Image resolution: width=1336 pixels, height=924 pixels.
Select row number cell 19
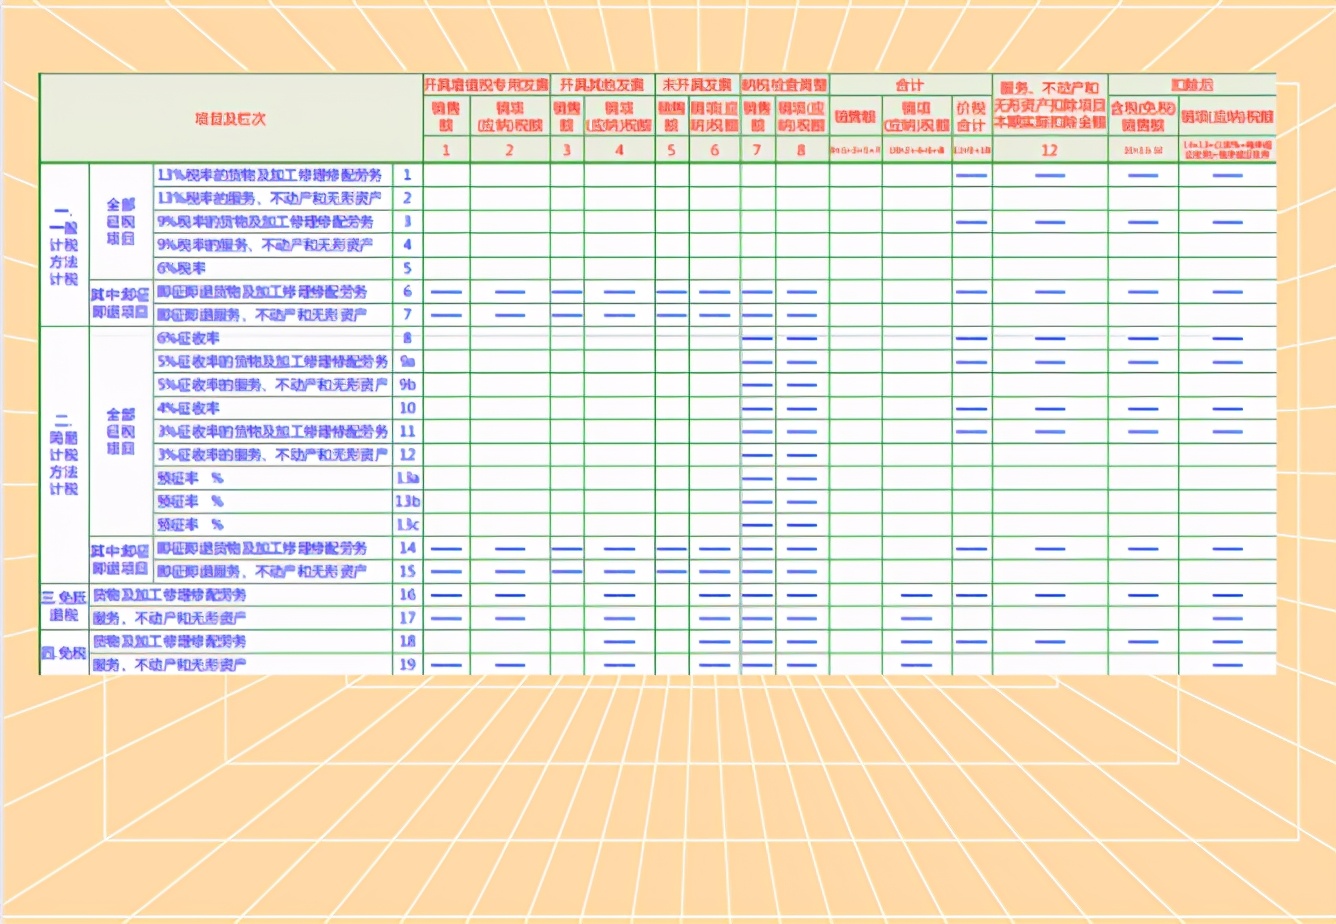(407, 664)
